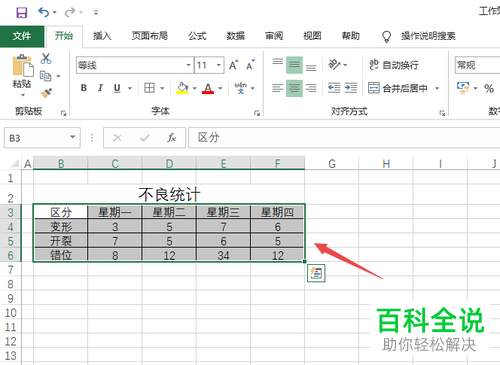Open the 对齐方式 group dialog launcher
Screen dimensions: 500x365
point(442,113)
